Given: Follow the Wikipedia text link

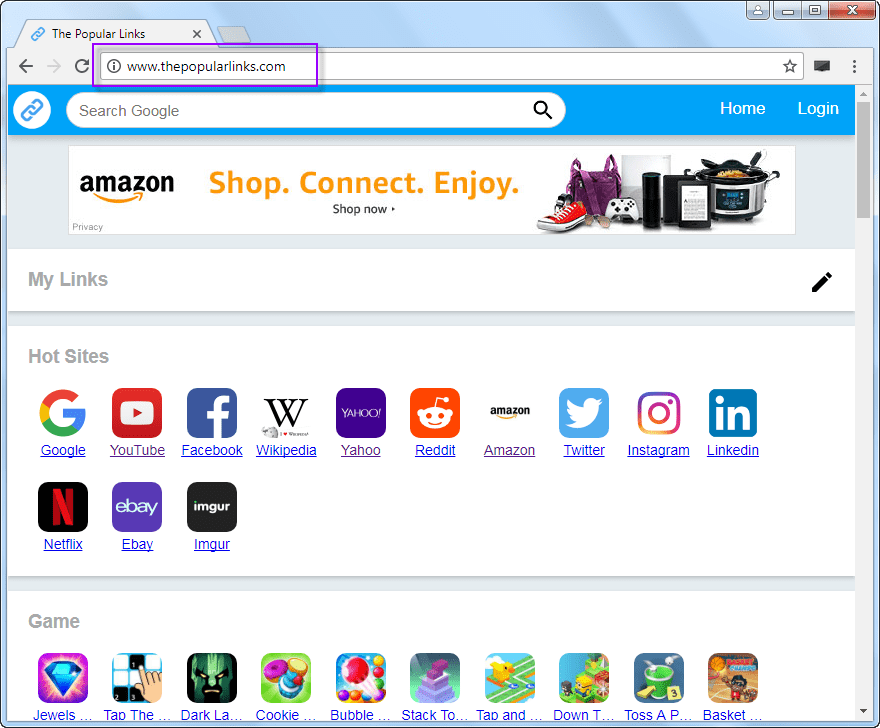Looking at the screenshot, I should pos(286,450).
